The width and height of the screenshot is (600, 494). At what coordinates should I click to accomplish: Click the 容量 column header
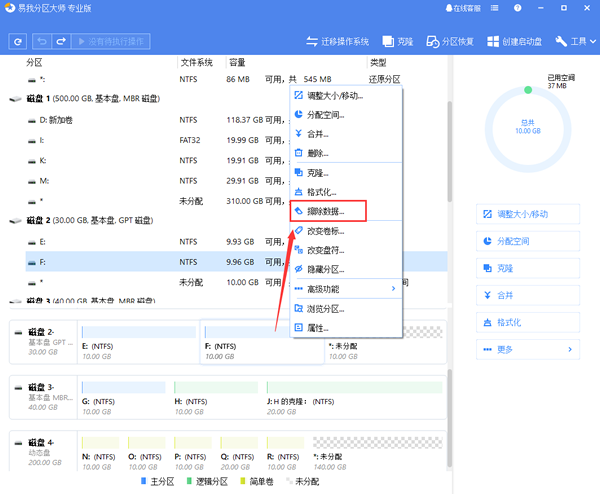(x=237, y=62)
